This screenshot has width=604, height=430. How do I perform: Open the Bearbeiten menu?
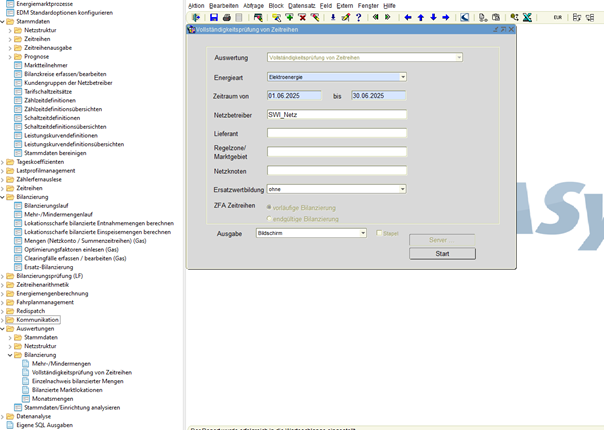224,6
